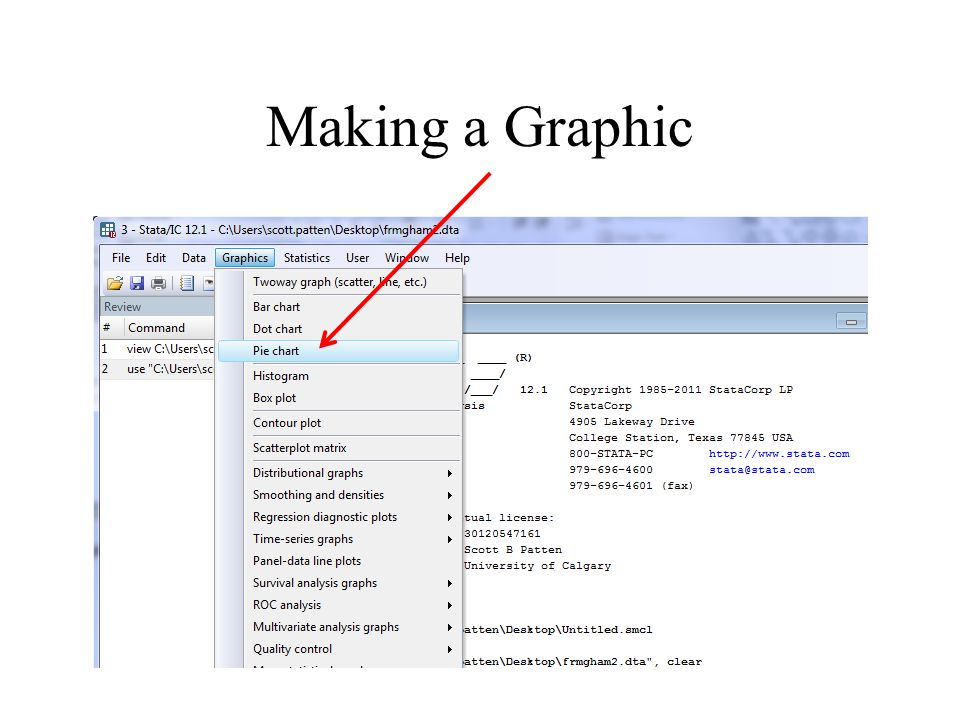Screen dimensions: 960x720
Task: Expand Regression diagnostic plots submenu arrow
Action: [x=449, y=517]
